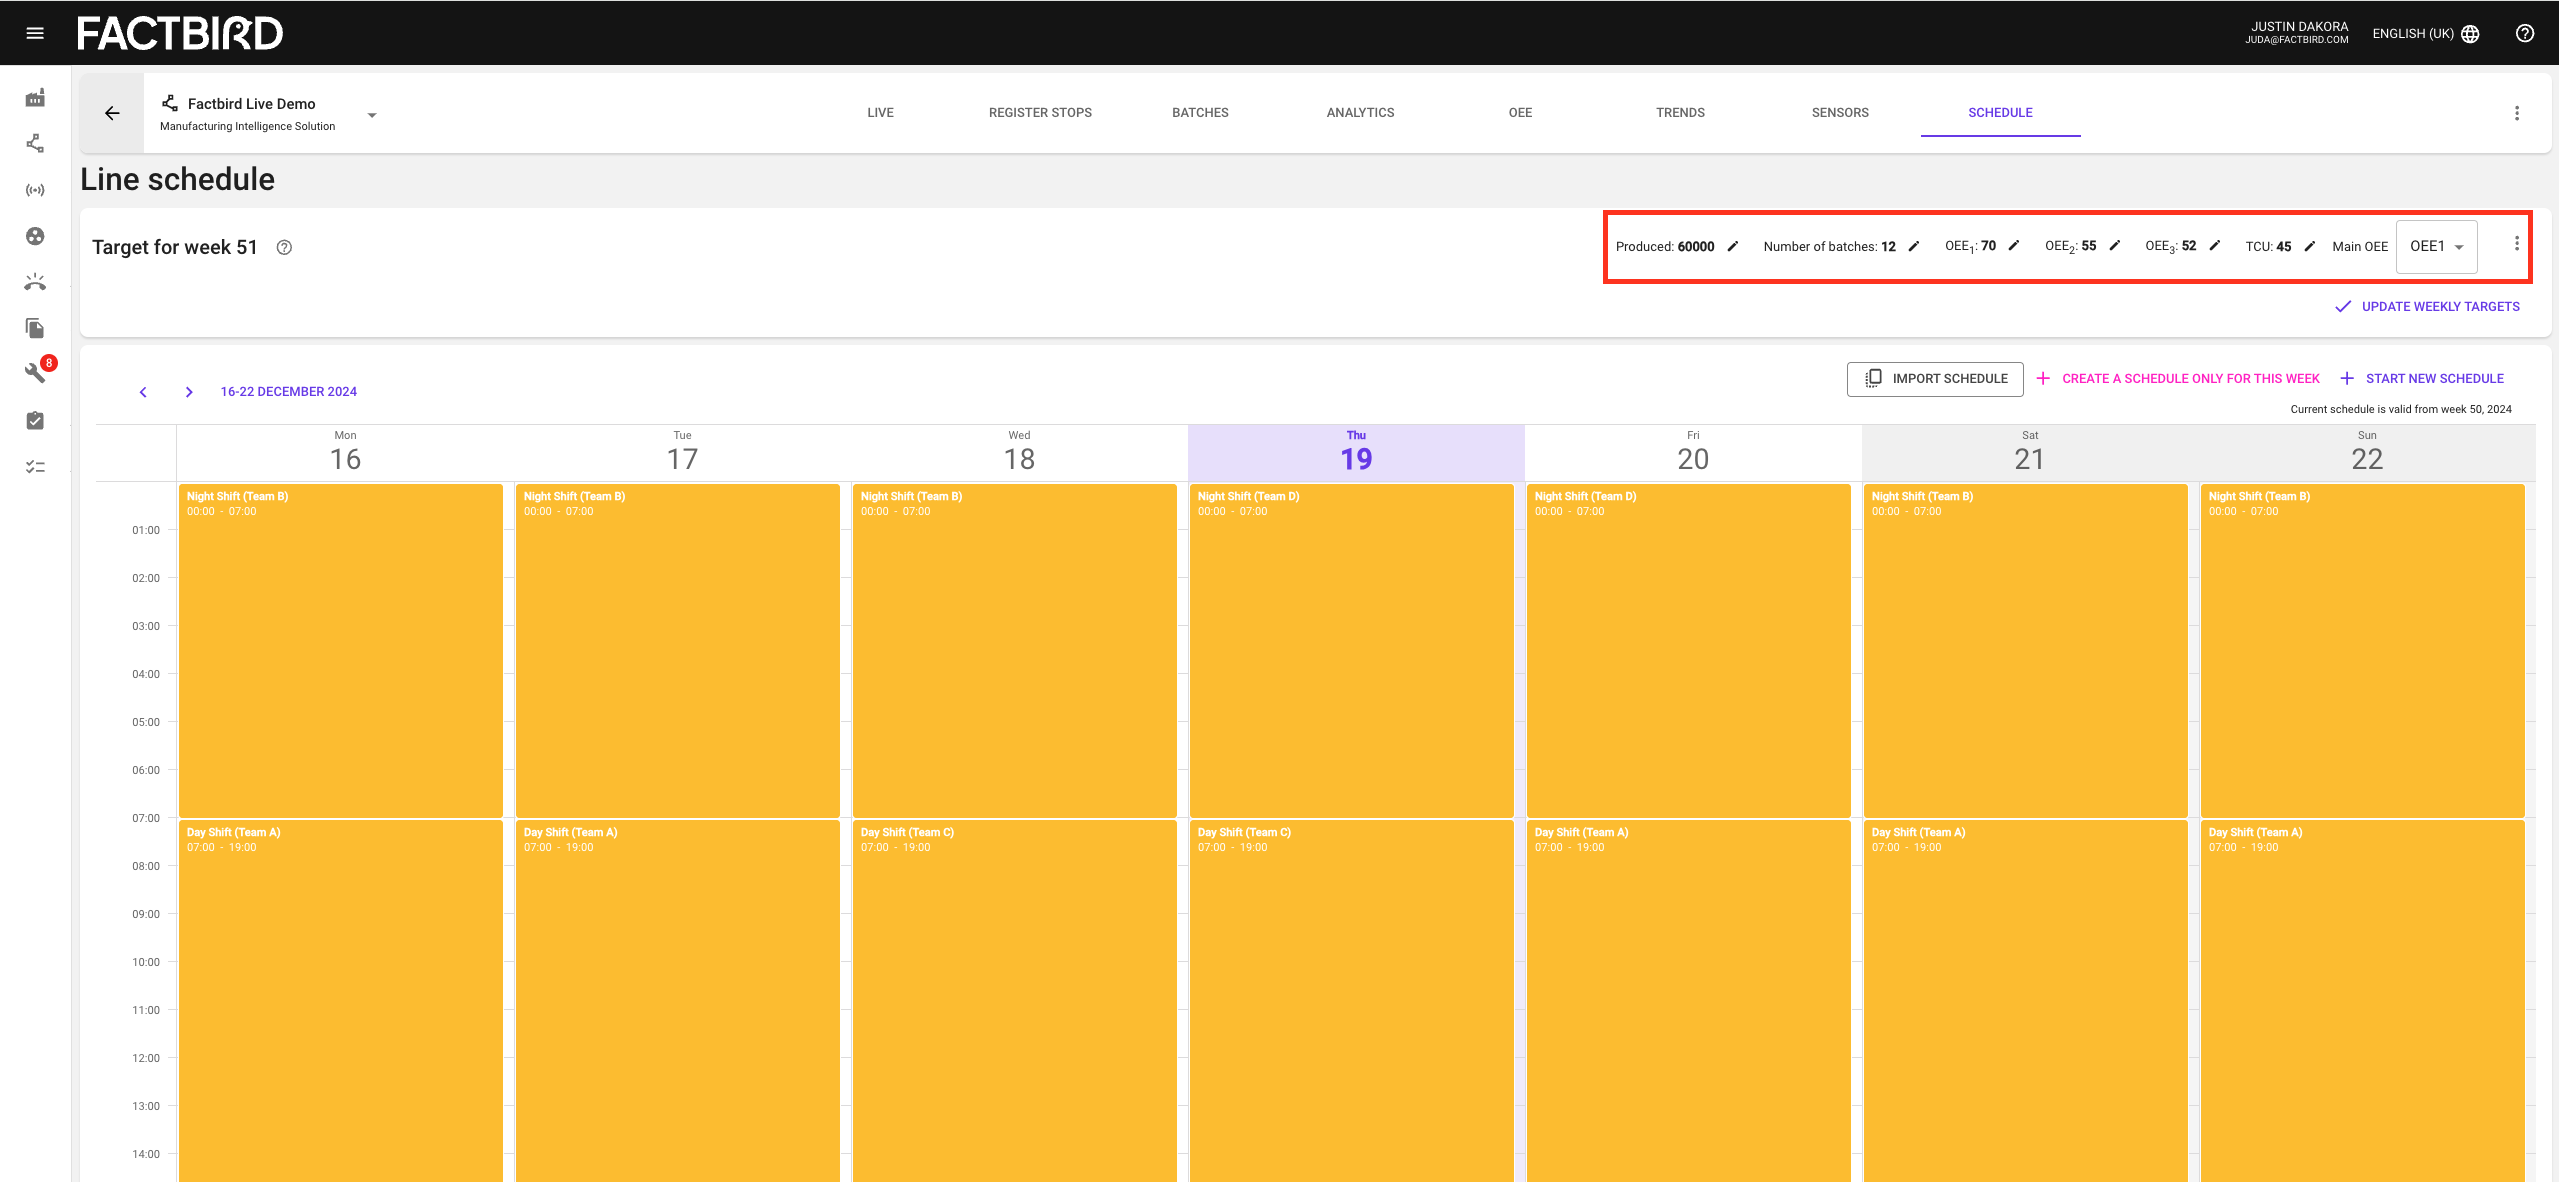
Task: Open line header three-dot menu
Action: click(x=2517, y=113)
